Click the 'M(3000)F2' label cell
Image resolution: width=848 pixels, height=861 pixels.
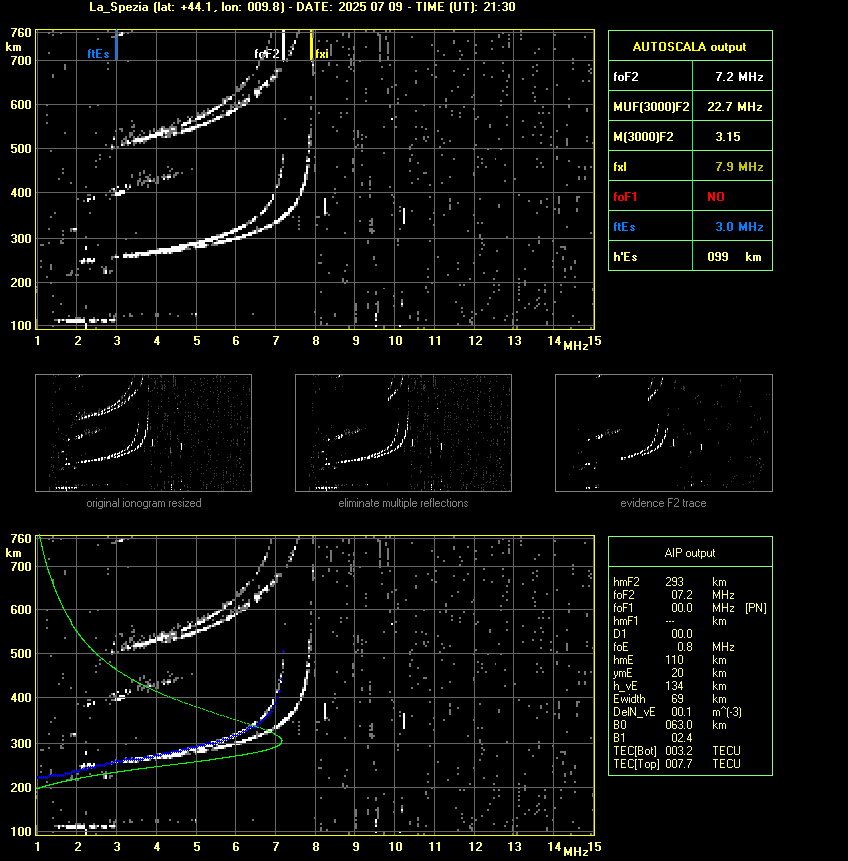(651, 137)
